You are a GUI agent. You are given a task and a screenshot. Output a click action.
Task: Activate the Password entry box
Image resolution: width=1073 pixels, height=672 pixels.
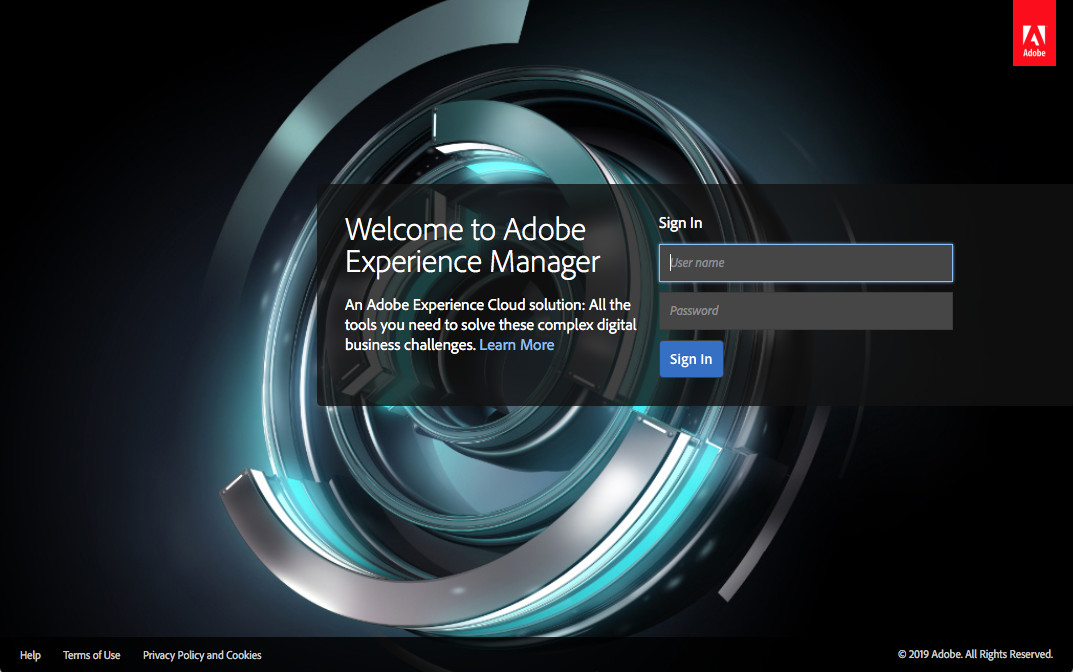click(x=806, y=310)
